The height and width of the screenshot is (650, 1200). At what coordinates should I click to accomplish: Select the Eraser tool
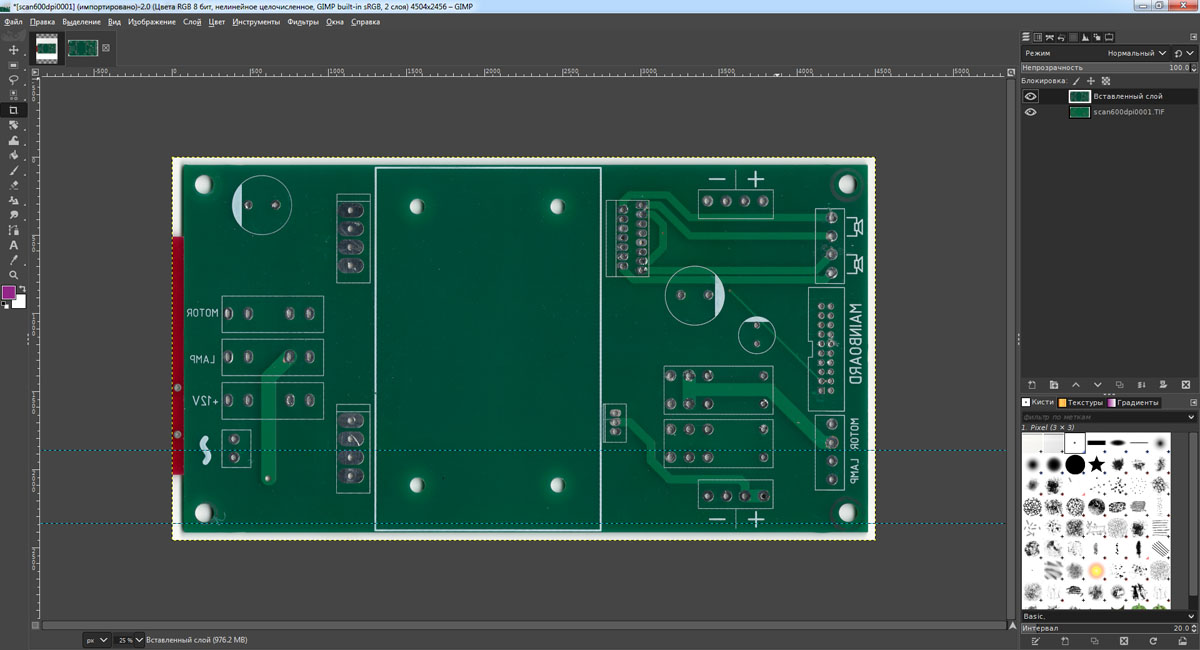tap(14, 185)
